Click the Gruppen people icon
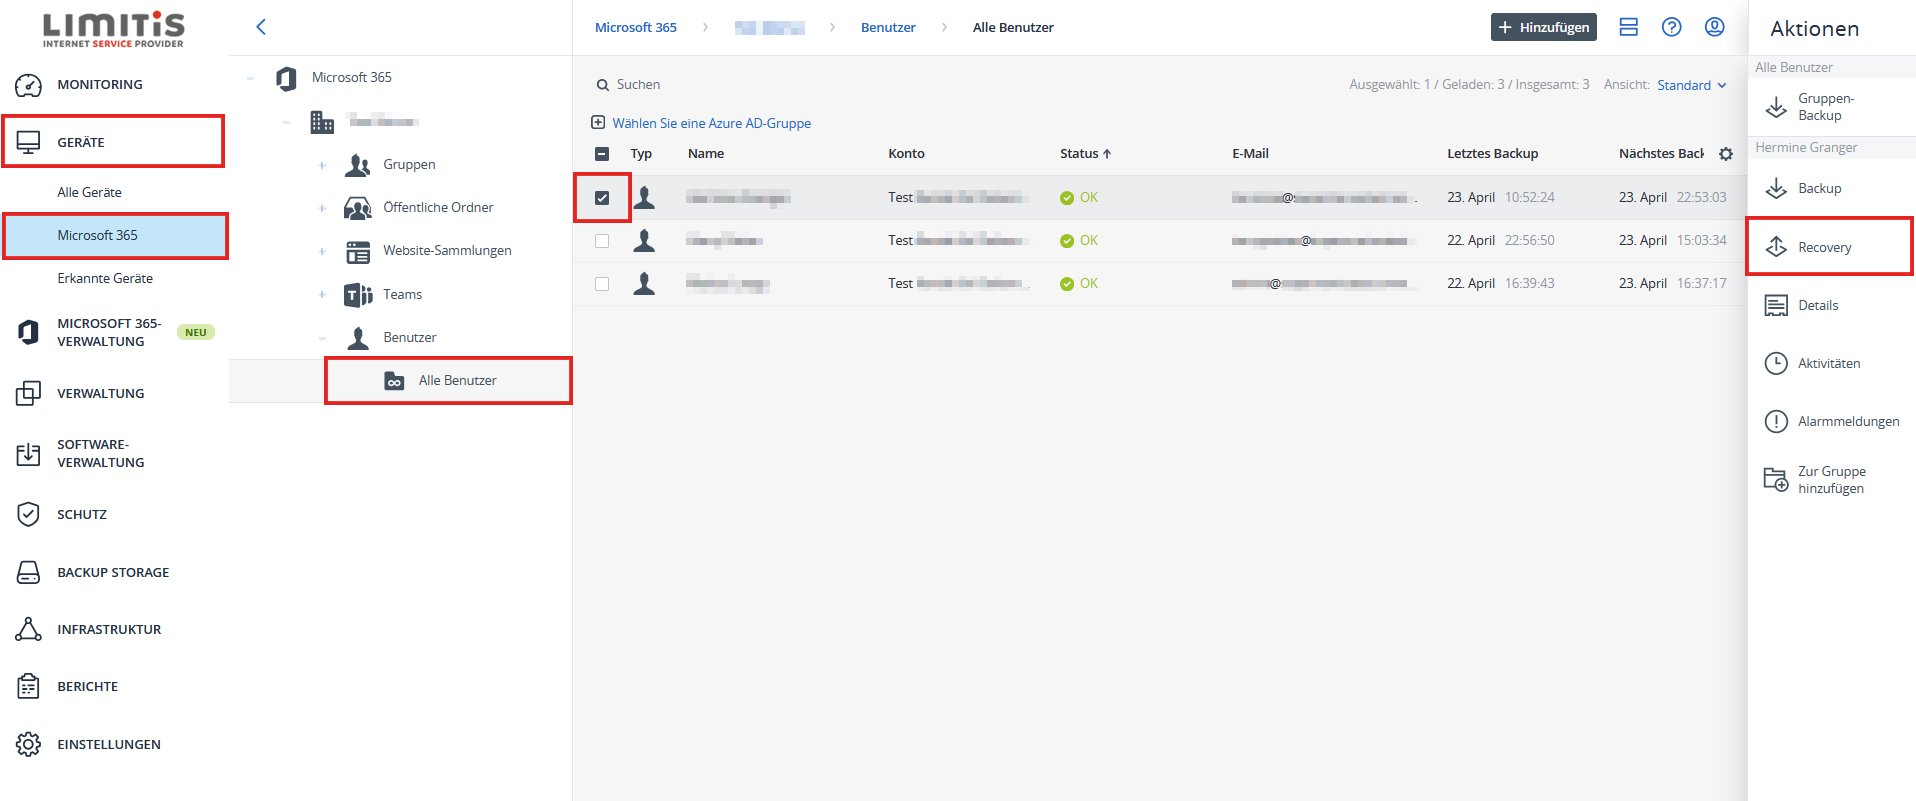This screenshot has height=801, width=1916. click(357, 165)
